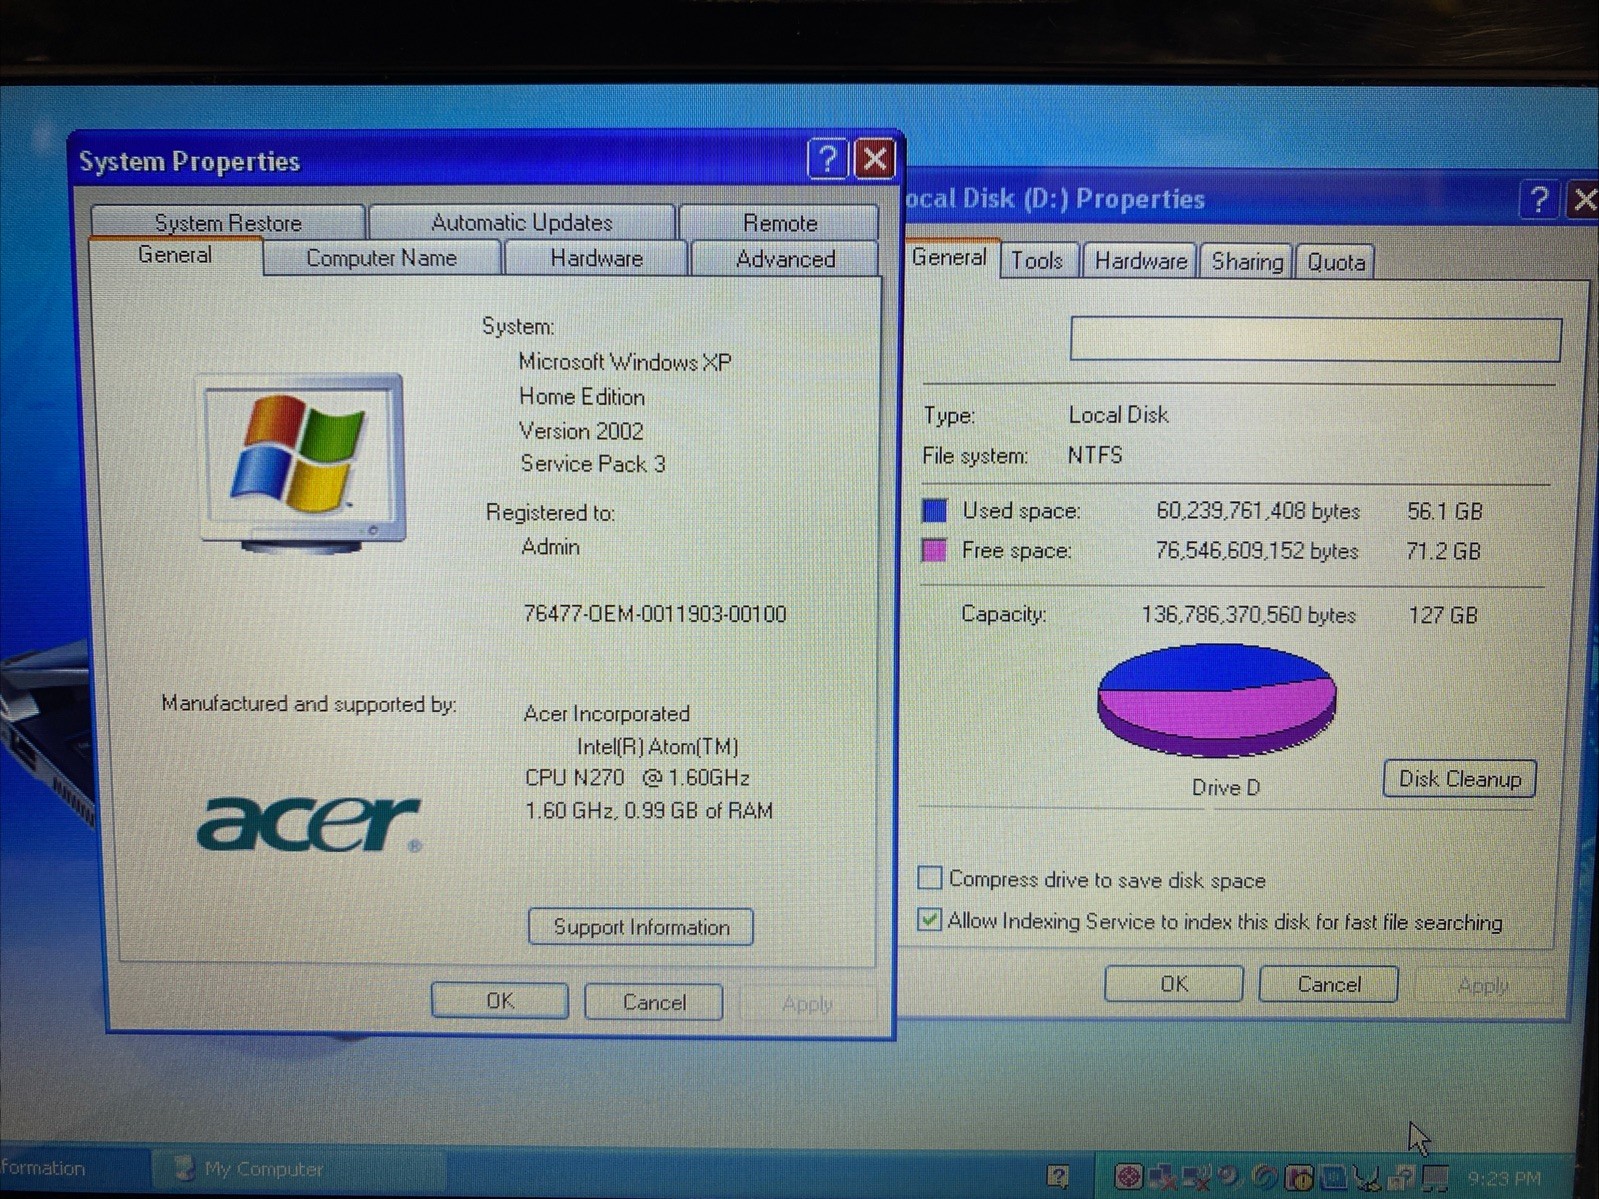Click the 9:23 PM clock in system tray
The image size is (1599, 1199).
(x=1504, y=1178)
